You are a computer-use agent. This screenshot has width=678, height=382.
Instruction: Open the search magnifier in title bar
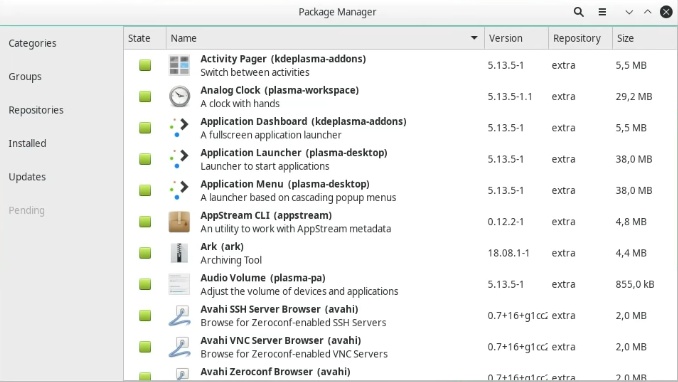coord(579,12)
